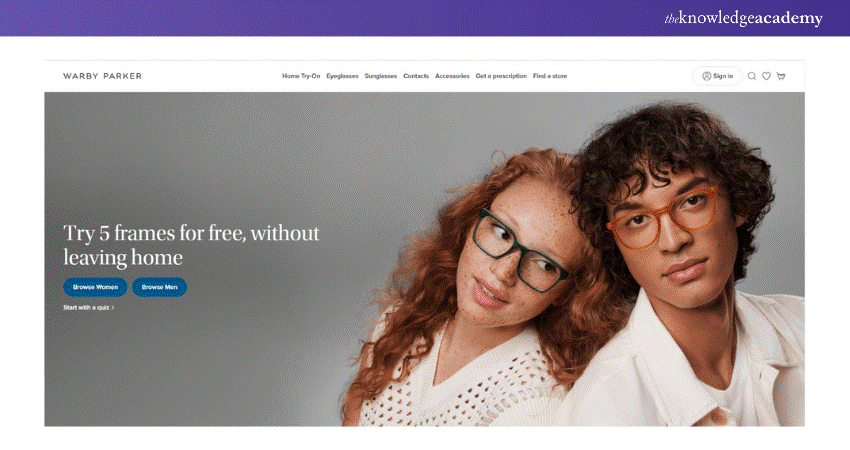
Task: Click the Browse Women button
Action: (95, 287)
